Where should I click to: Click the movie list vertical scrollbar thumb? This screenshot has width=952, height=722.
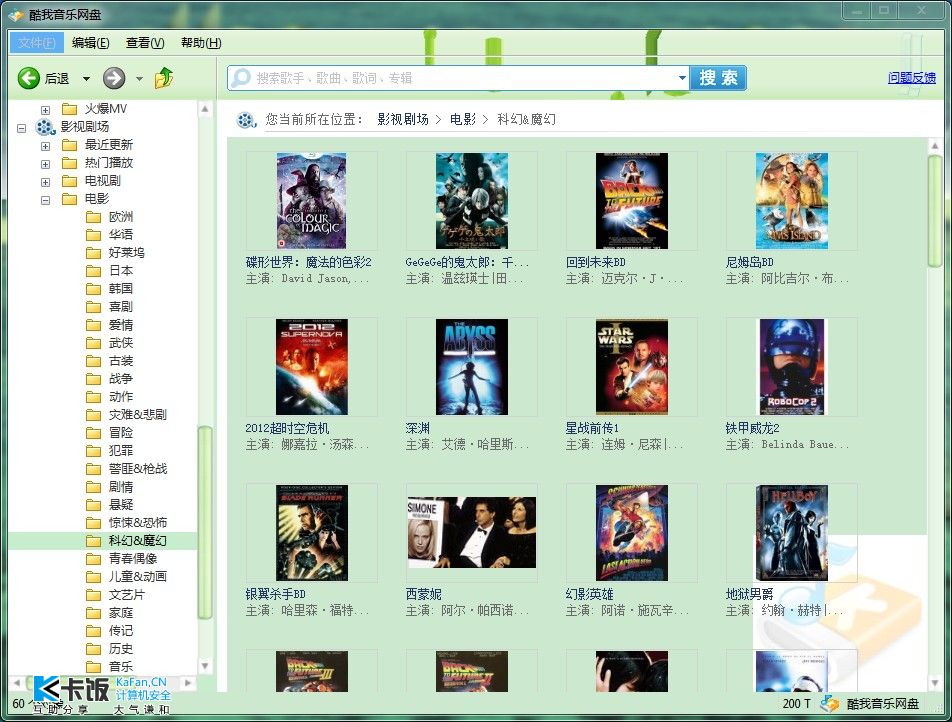935,211
